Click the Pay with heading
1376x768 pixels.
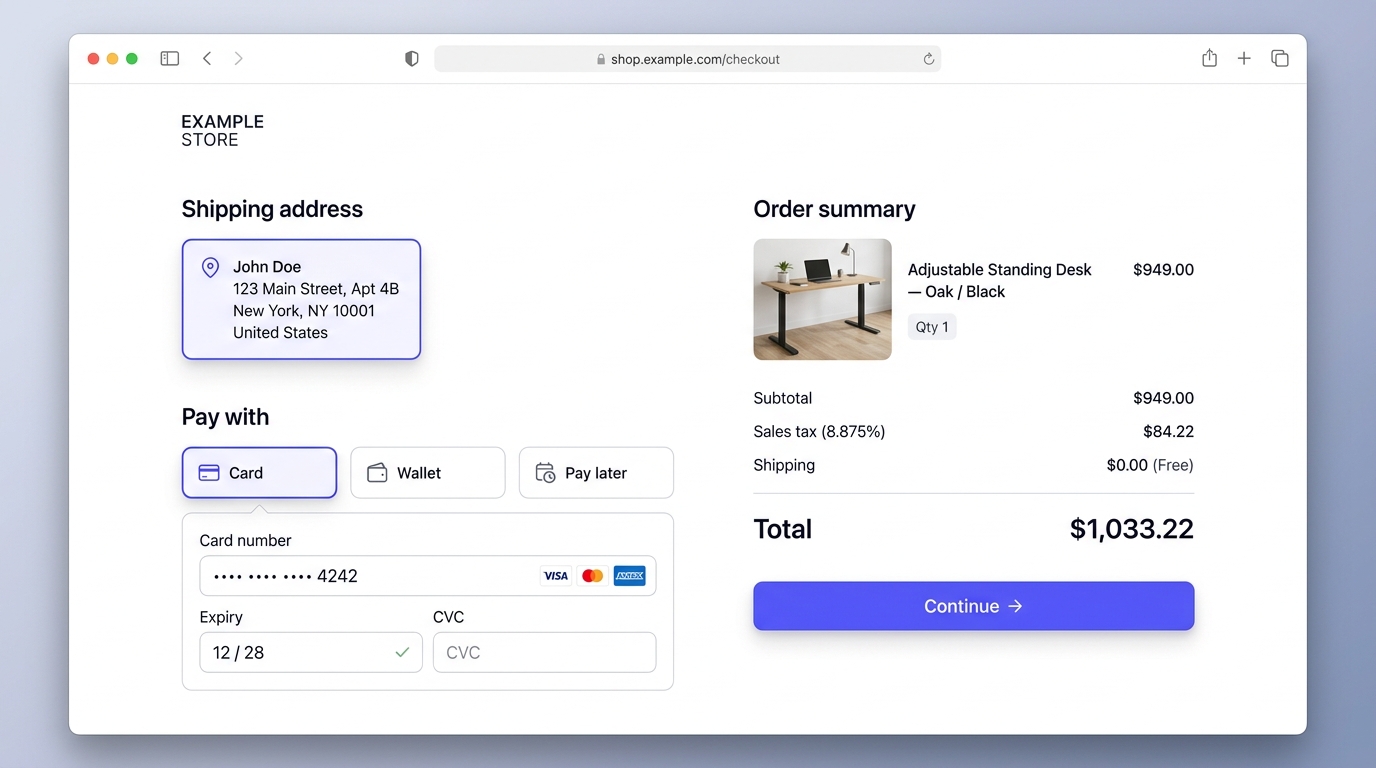(225, 417)
